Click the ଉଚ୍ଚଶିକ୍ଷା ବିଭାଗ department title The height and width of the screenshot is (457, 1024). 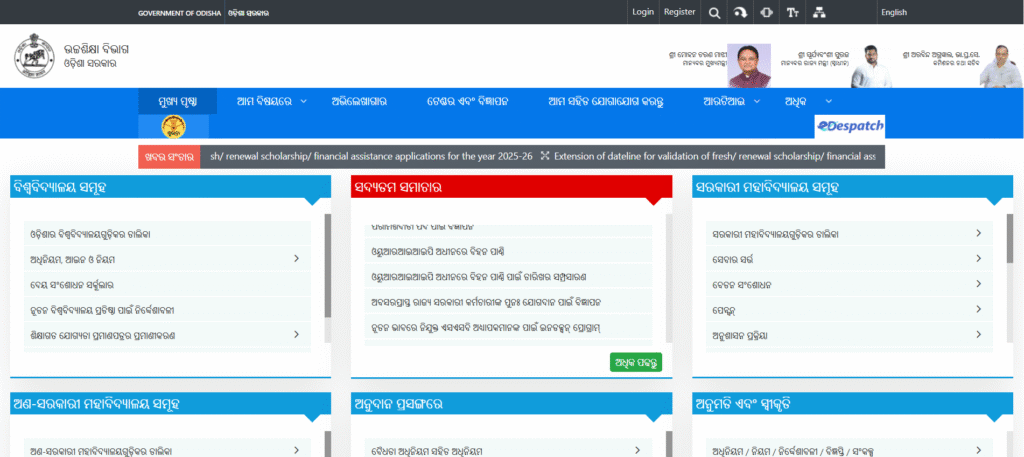pyautogui.click(x=97, y=50)
